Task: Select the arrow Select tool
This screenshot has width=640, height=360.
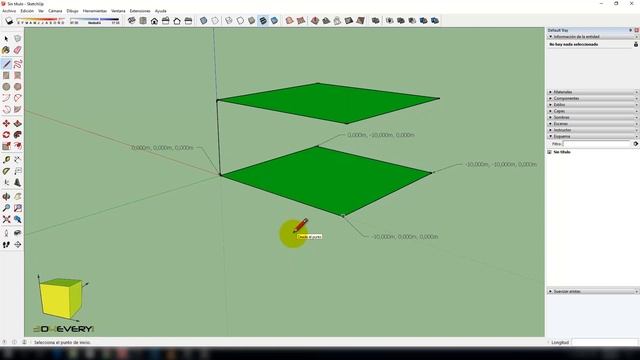Action: tap(6, 38)
